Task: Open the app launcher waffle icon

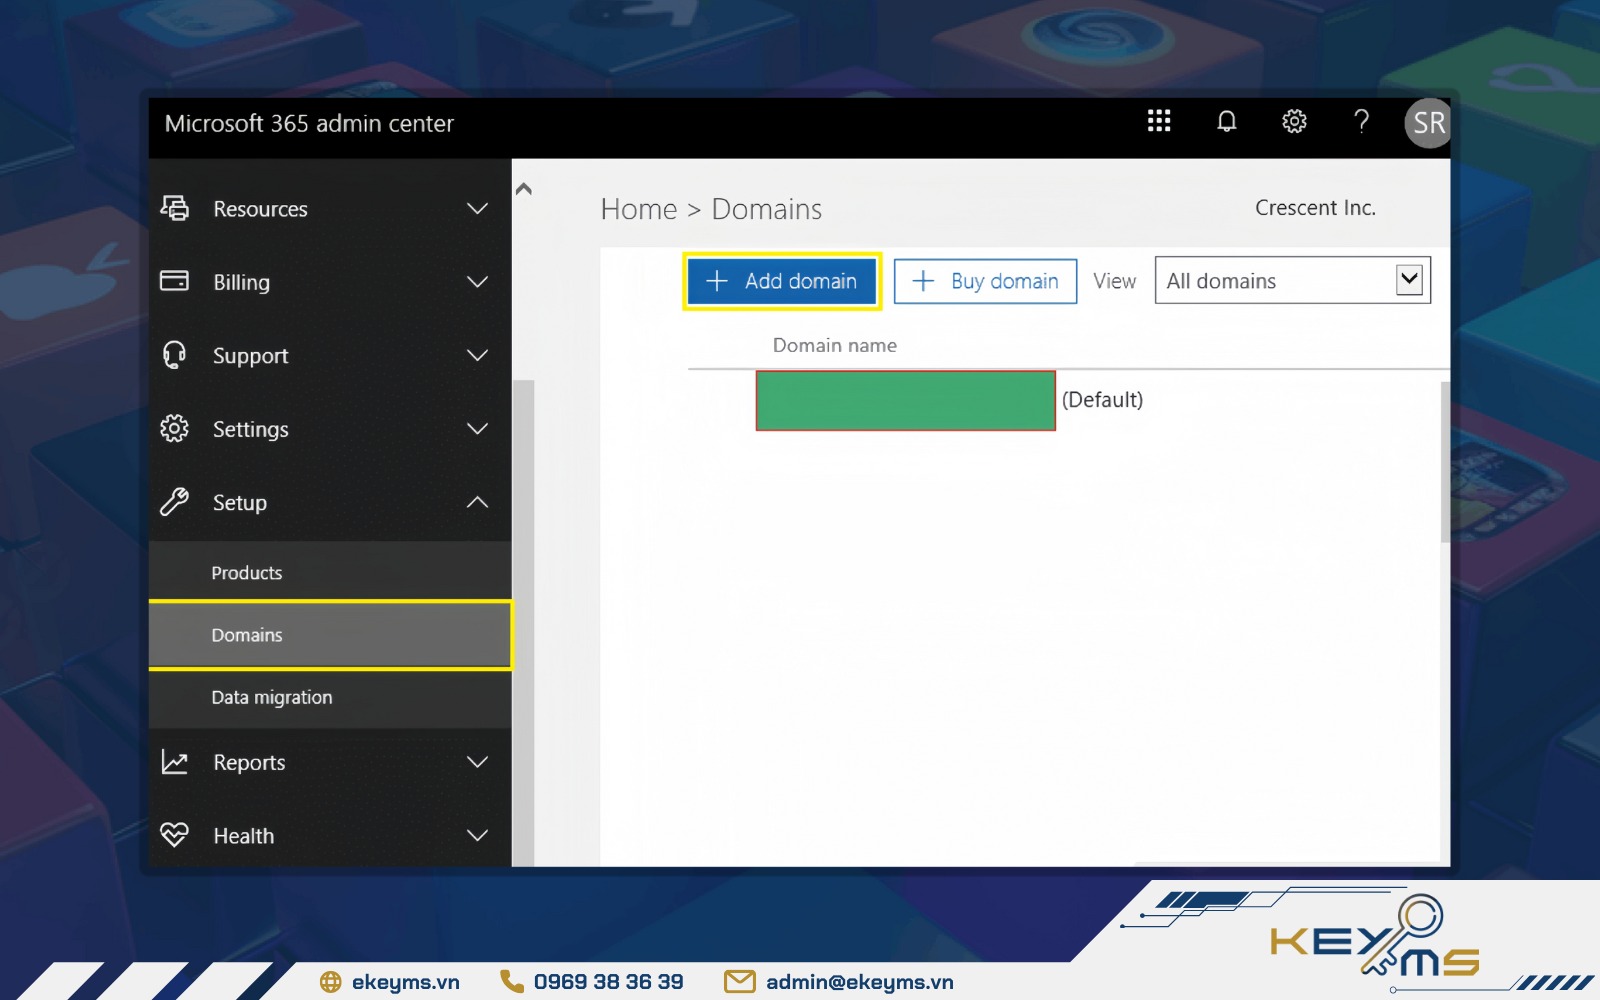Action: 1158,121
